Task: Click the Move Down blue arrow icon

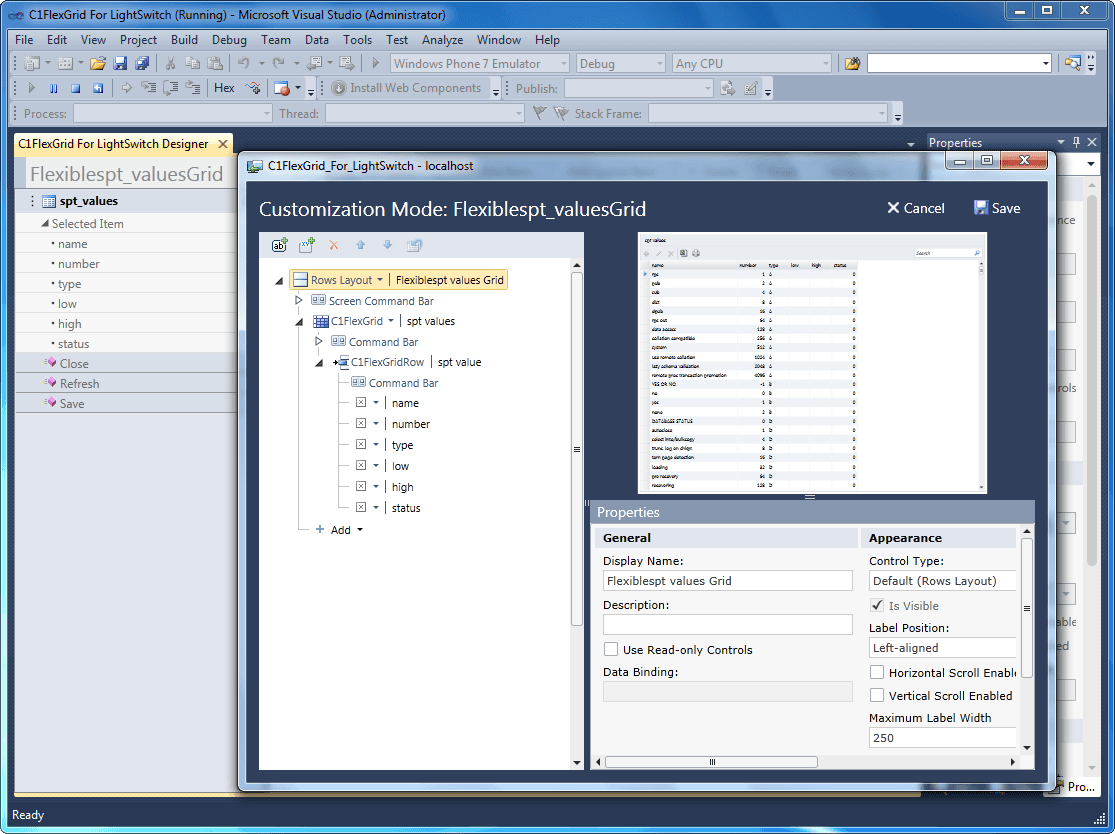Action: 388,245
